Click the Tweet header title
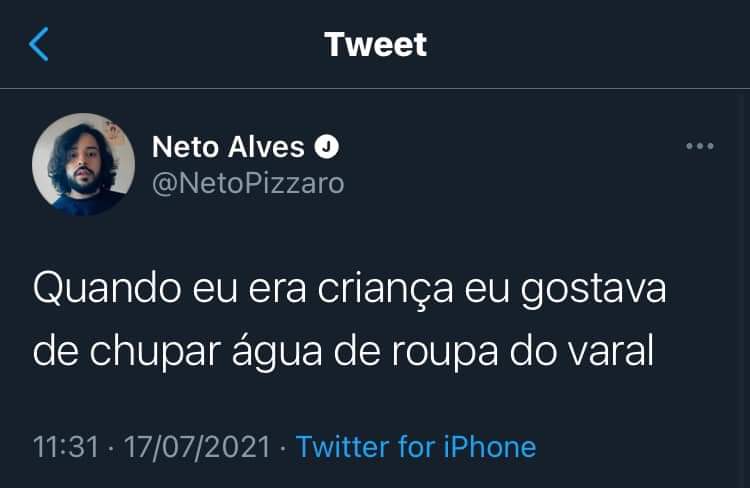Screen dimensions: 750x488 [375, 44]
